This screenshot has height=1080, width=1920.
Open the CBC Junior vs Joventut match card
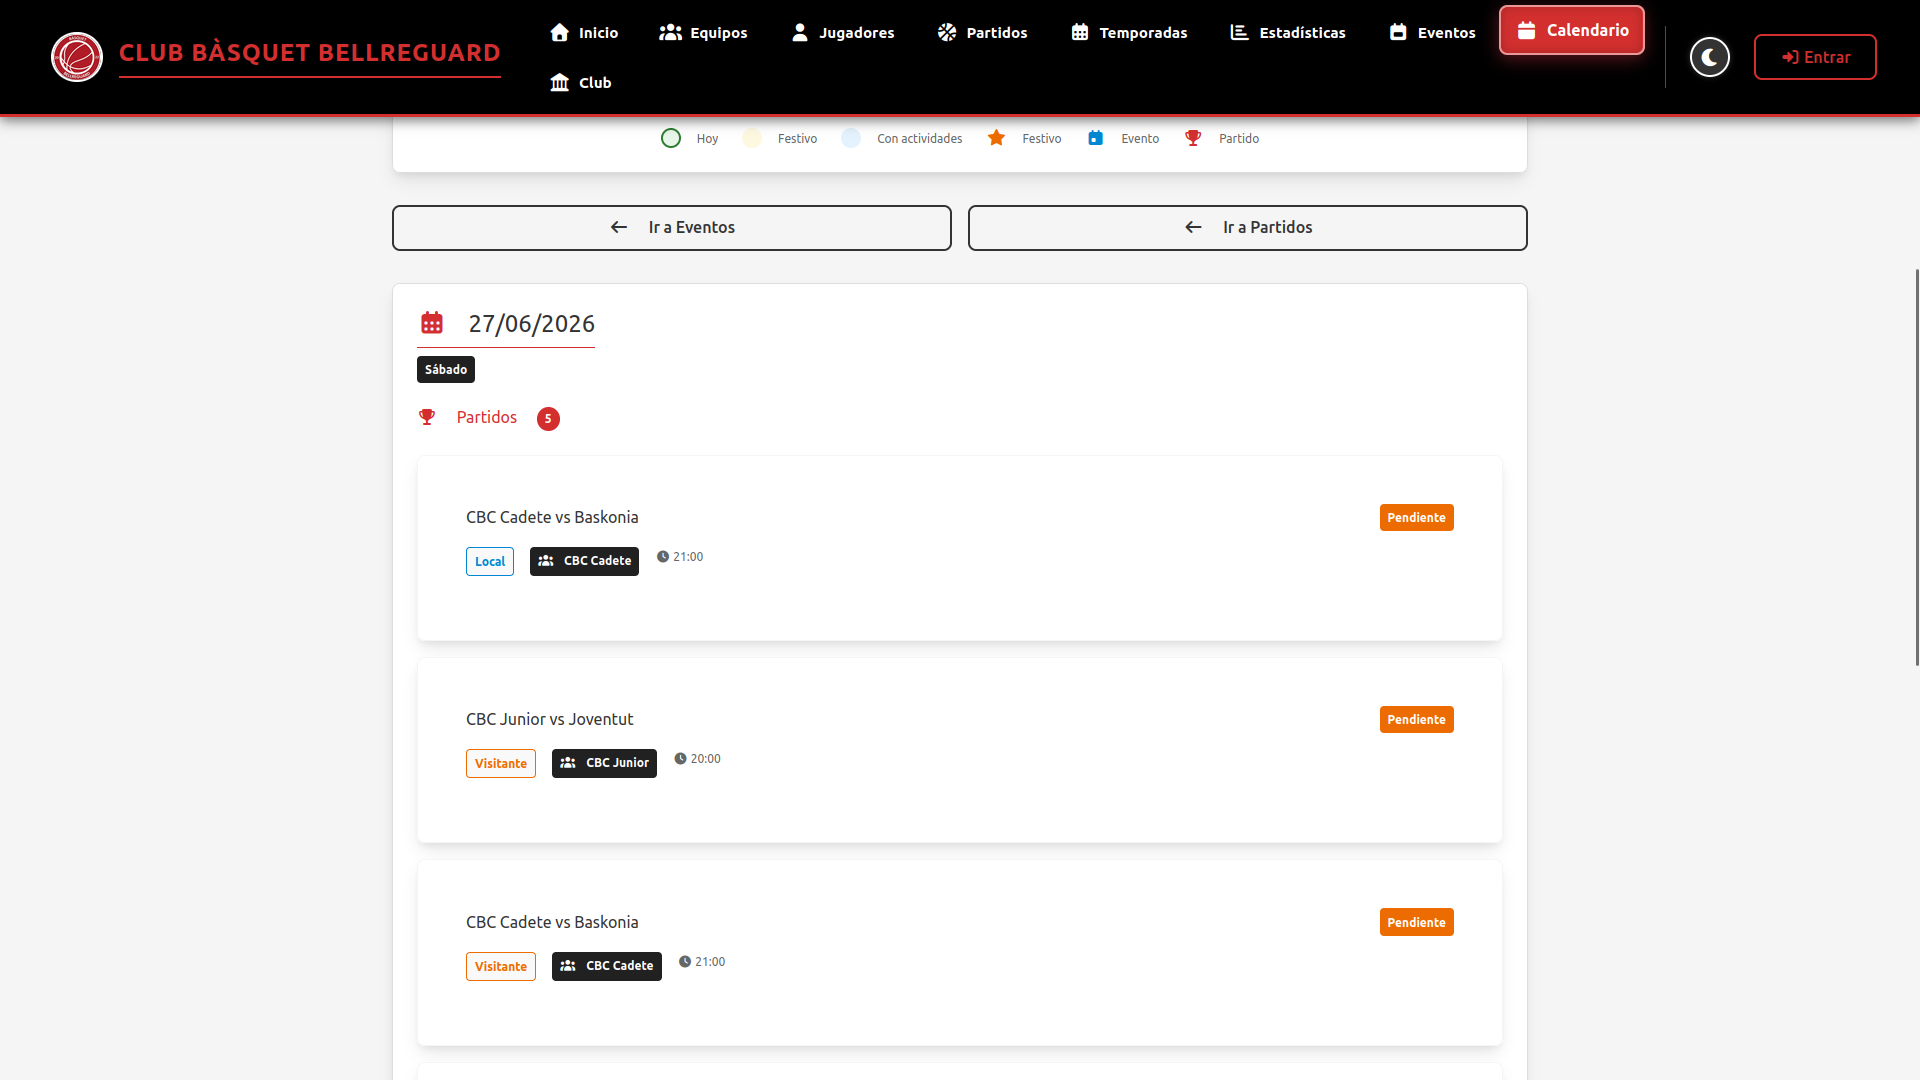tap(960, 750)
